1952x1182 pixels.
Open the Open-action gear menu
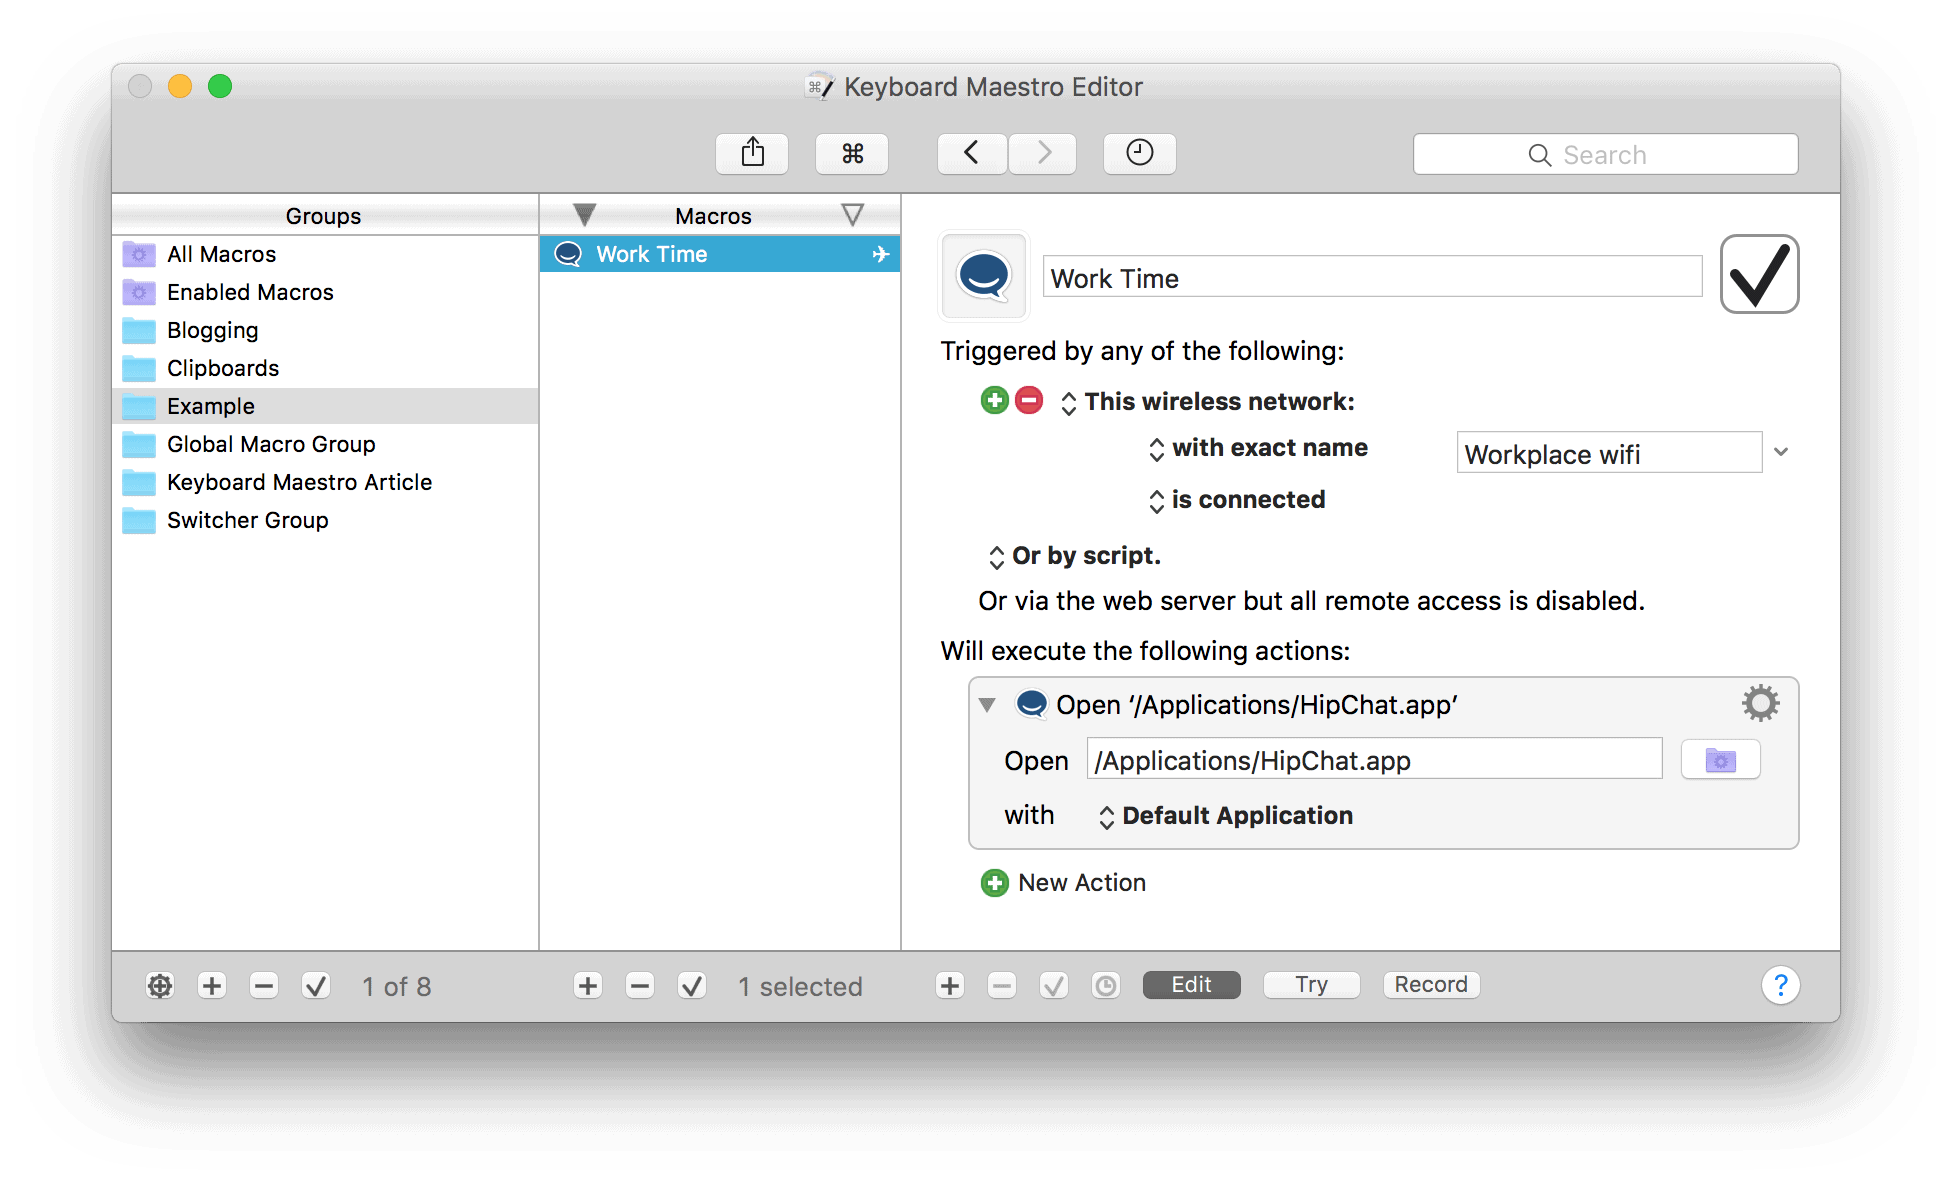tap(1760, 704)
